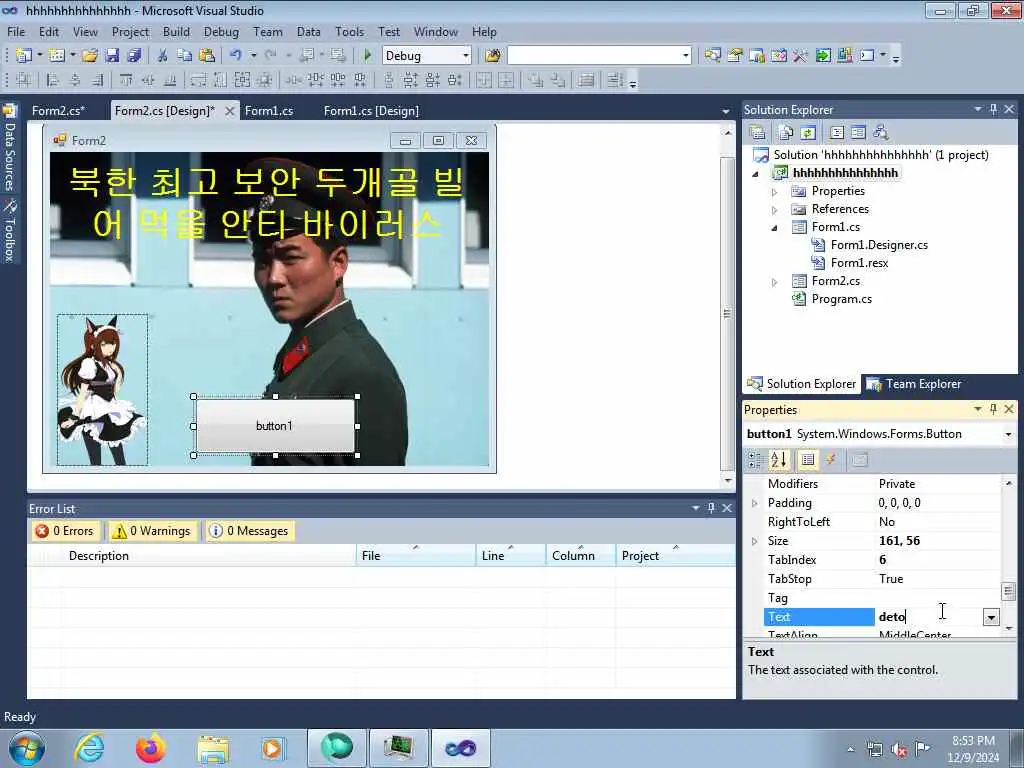
Task: Open the Text property value dropdown
Action: 991,616
